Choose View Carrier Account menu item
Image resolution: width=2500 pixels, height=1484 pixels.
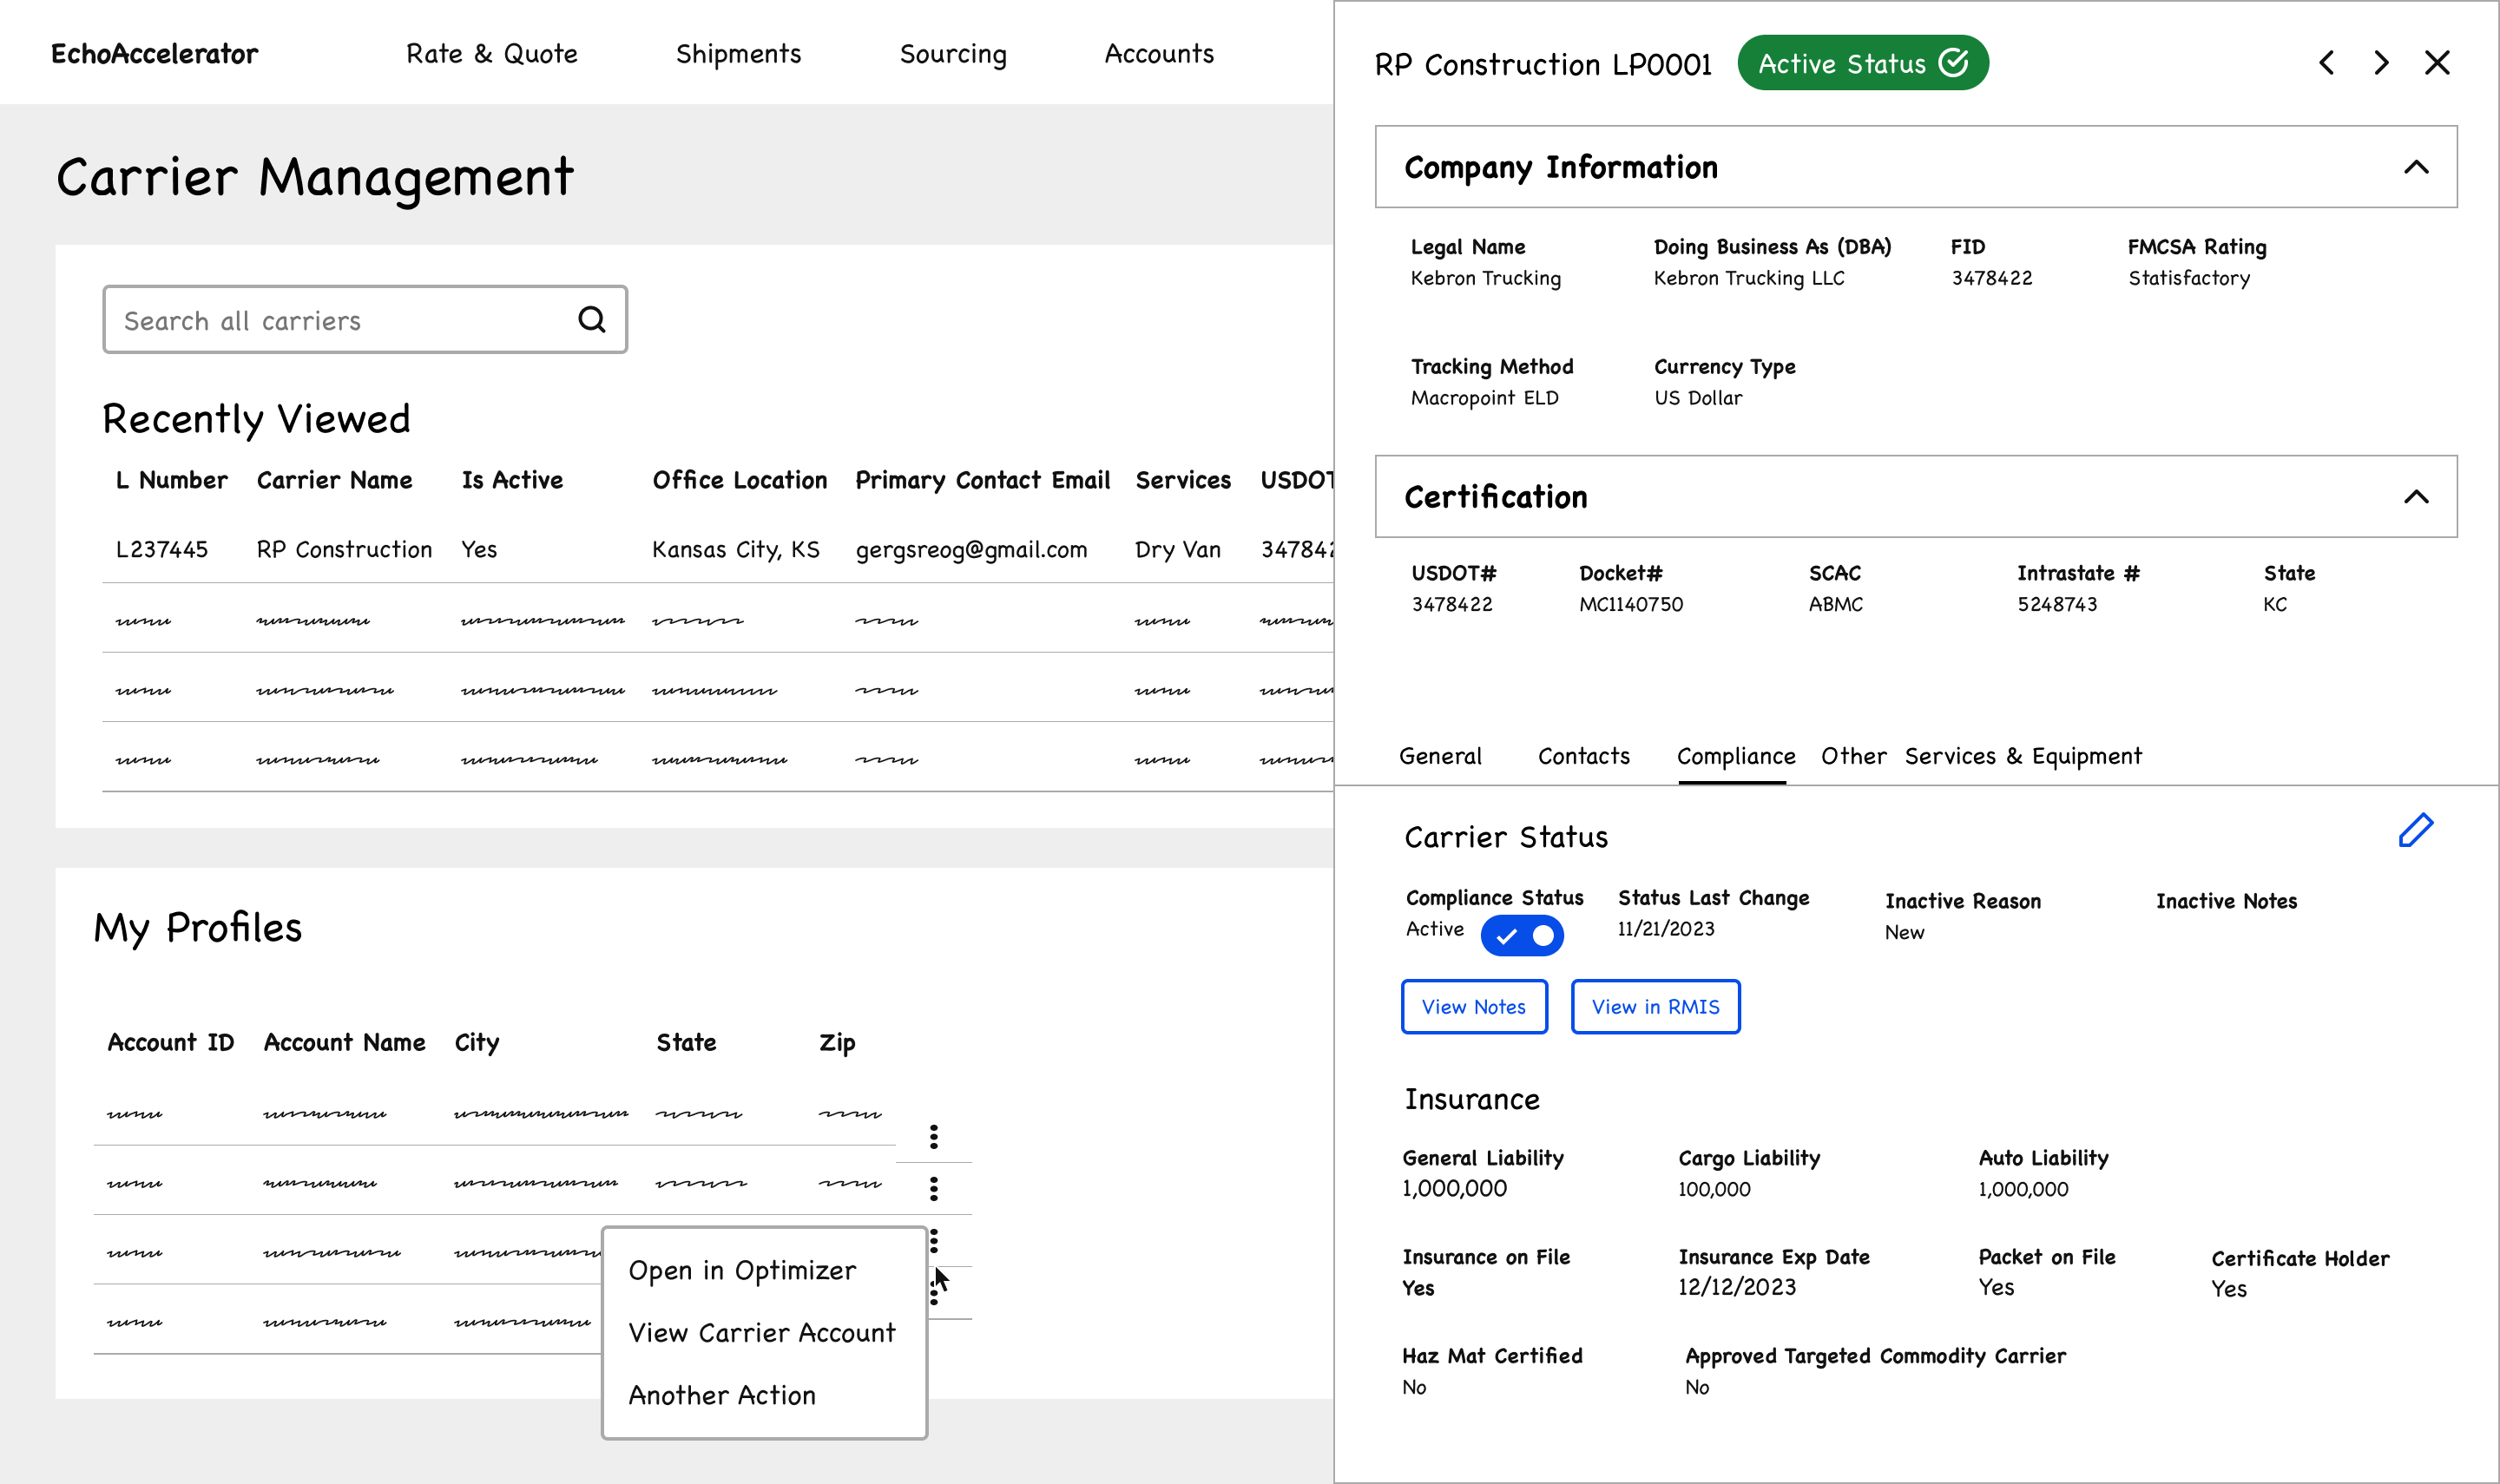click(762, 1333)
